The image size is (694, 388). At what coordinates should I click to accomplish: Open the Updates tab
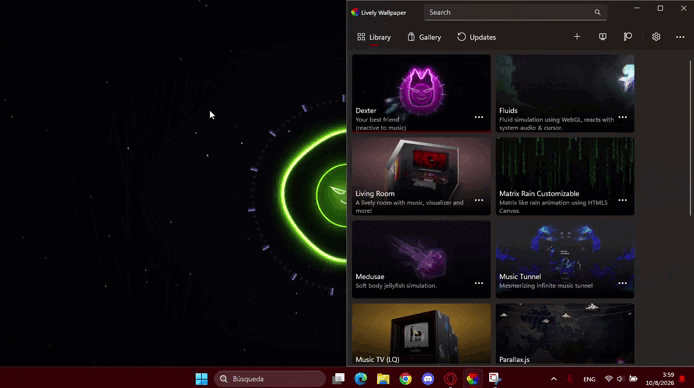coord(476,37)
